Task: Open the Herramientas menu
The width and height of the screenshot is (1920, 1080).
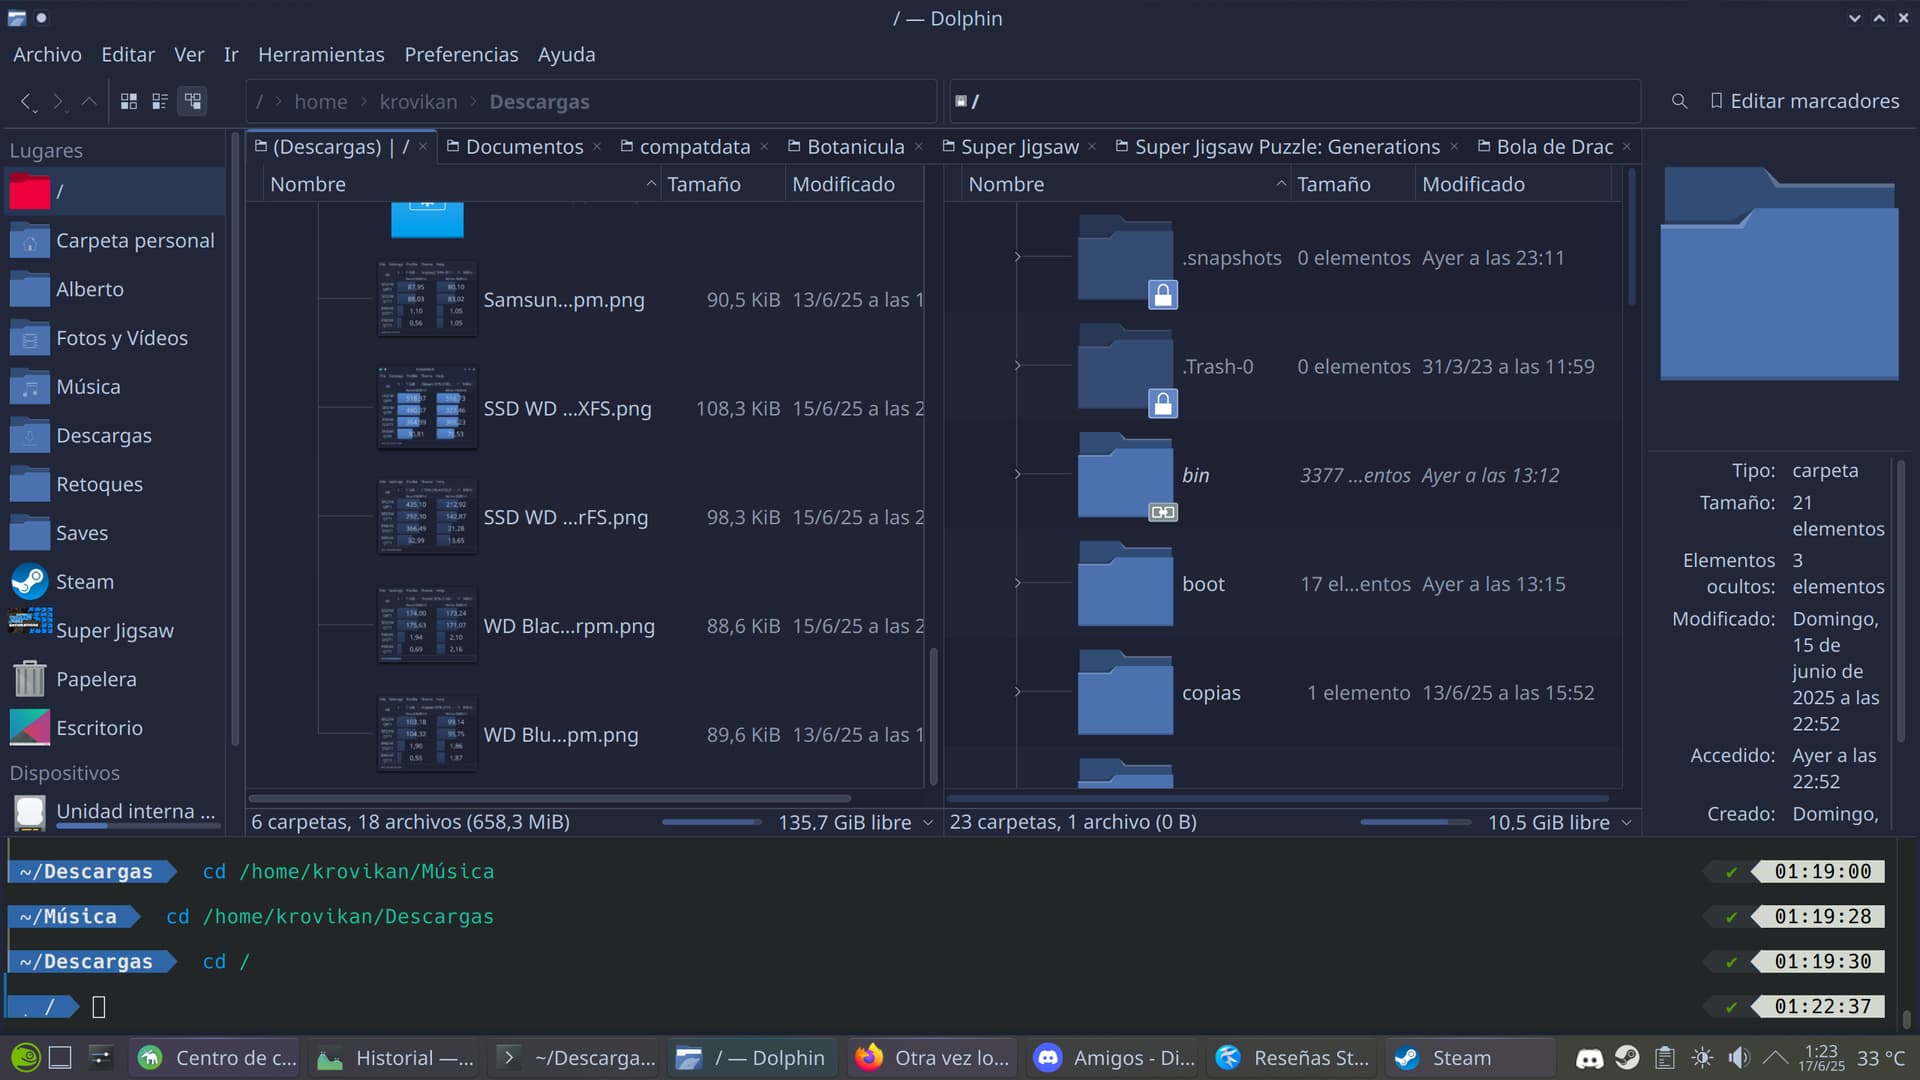Action: [x=321, y=54]
